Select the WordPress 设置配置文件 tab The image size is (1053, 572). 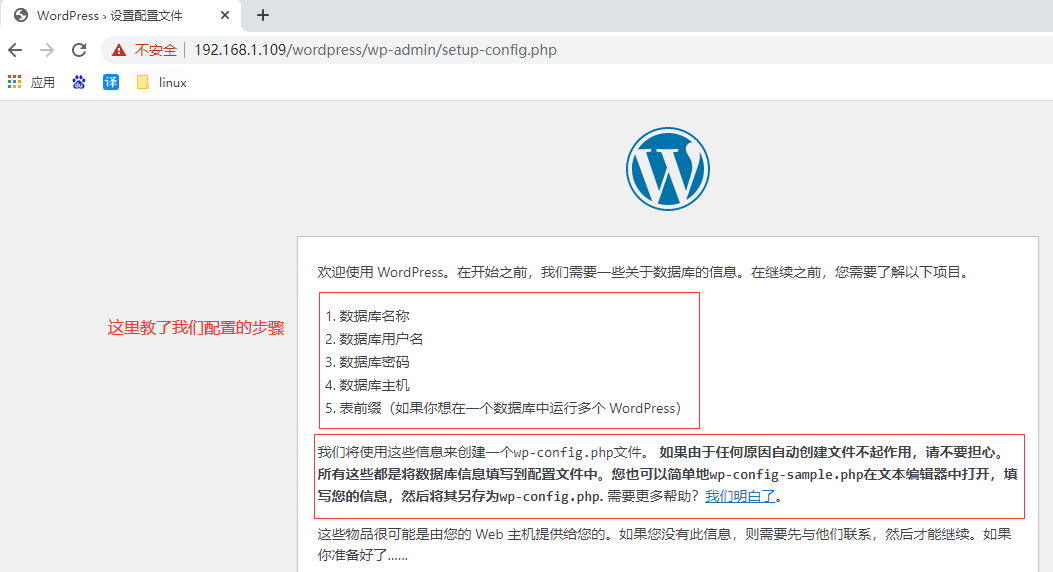(x=120, y=15)
